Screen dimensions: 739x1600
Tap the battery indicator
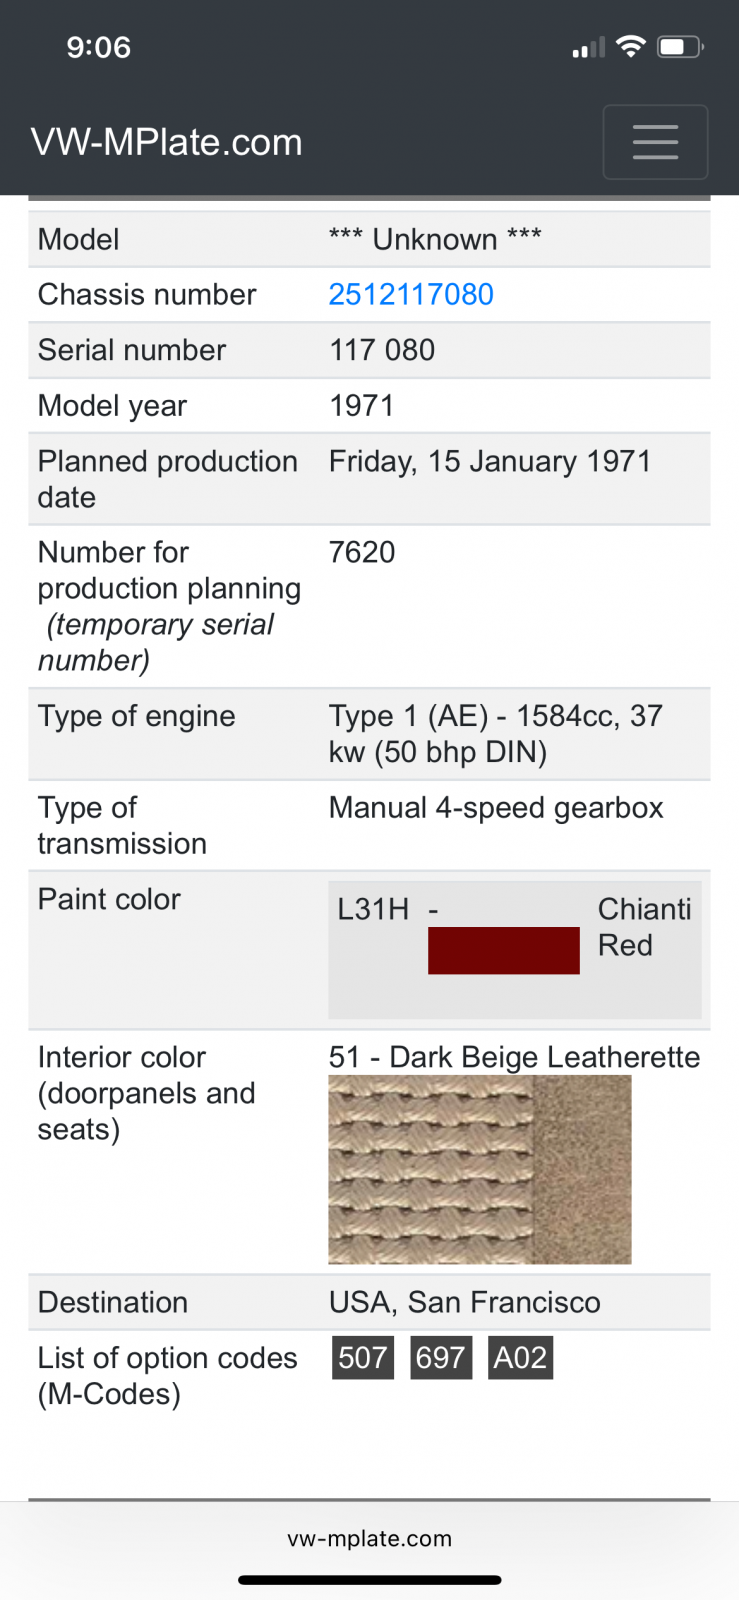[676, 45]
